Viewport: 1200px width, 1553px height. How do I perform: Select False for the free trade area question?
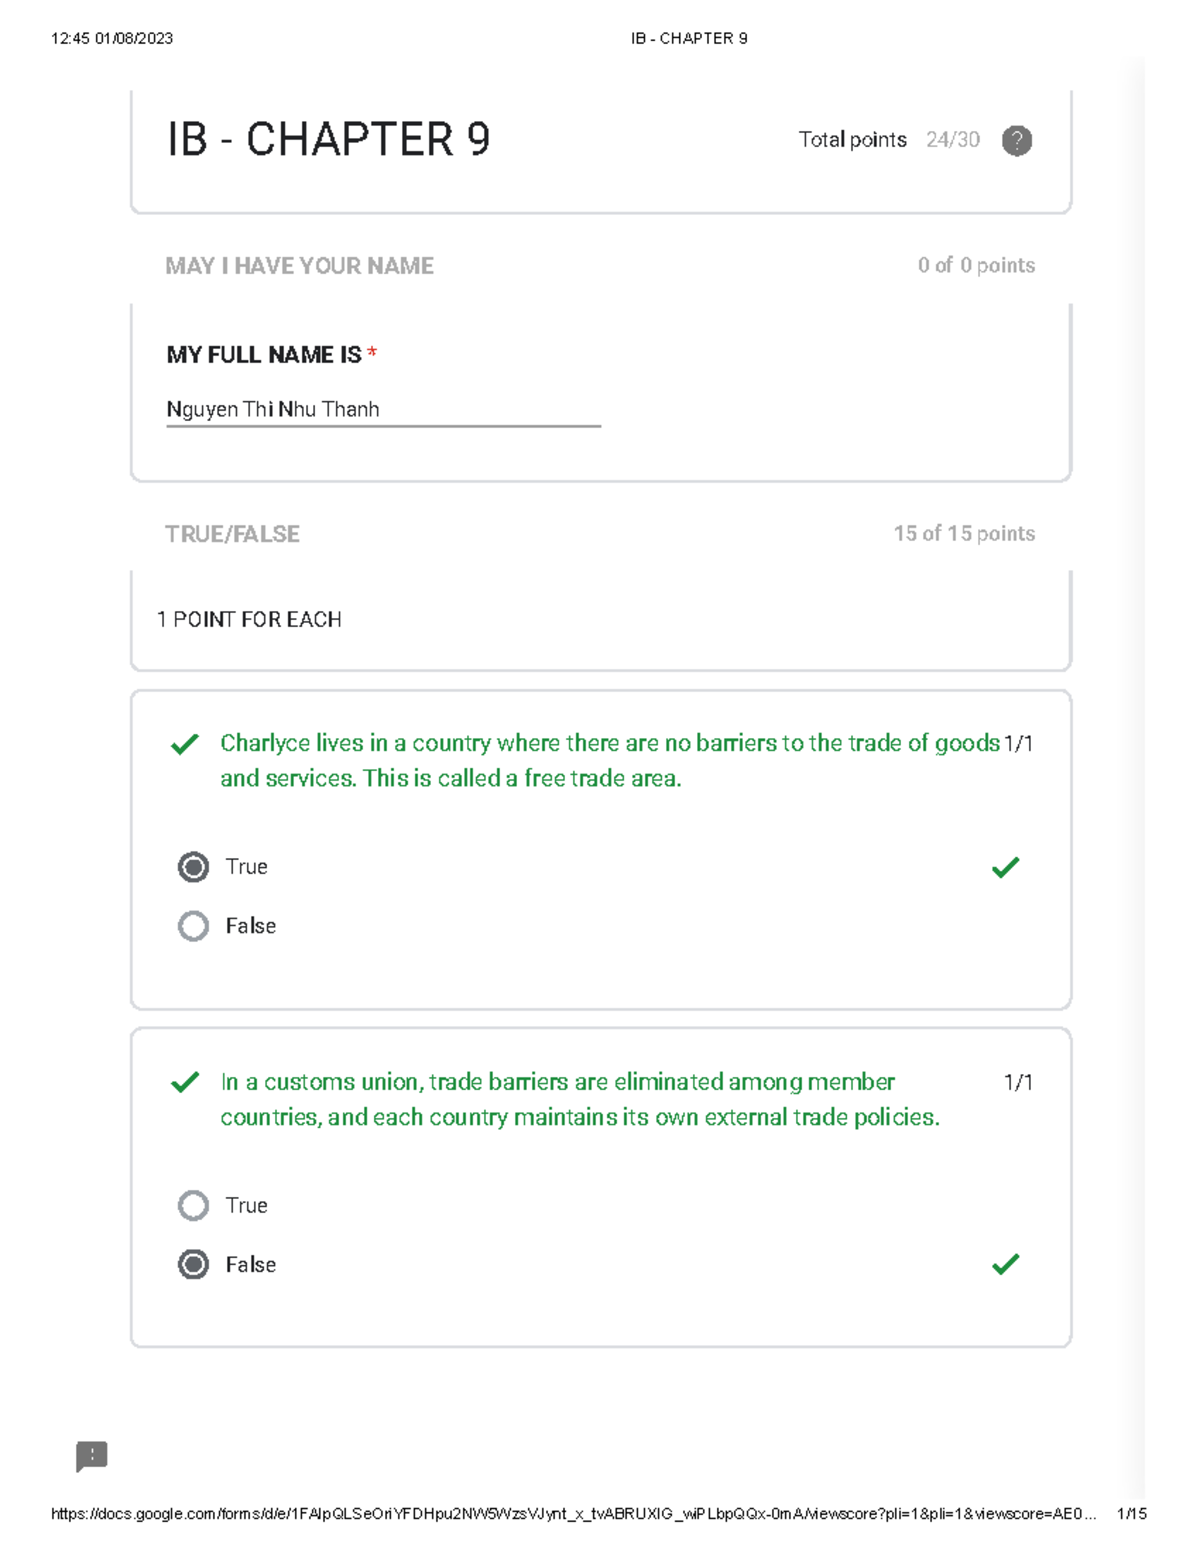click(x=193, y=926)
